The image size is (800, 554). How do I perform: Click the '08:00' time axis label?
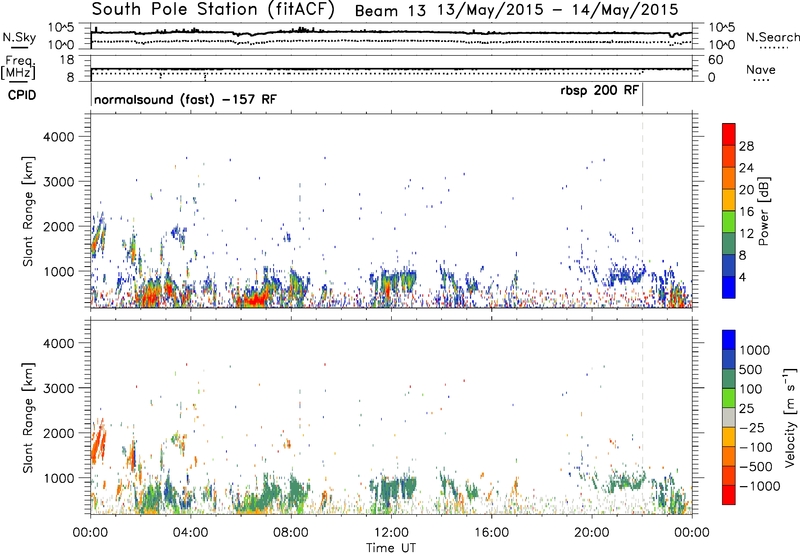(x=291, y=533)
